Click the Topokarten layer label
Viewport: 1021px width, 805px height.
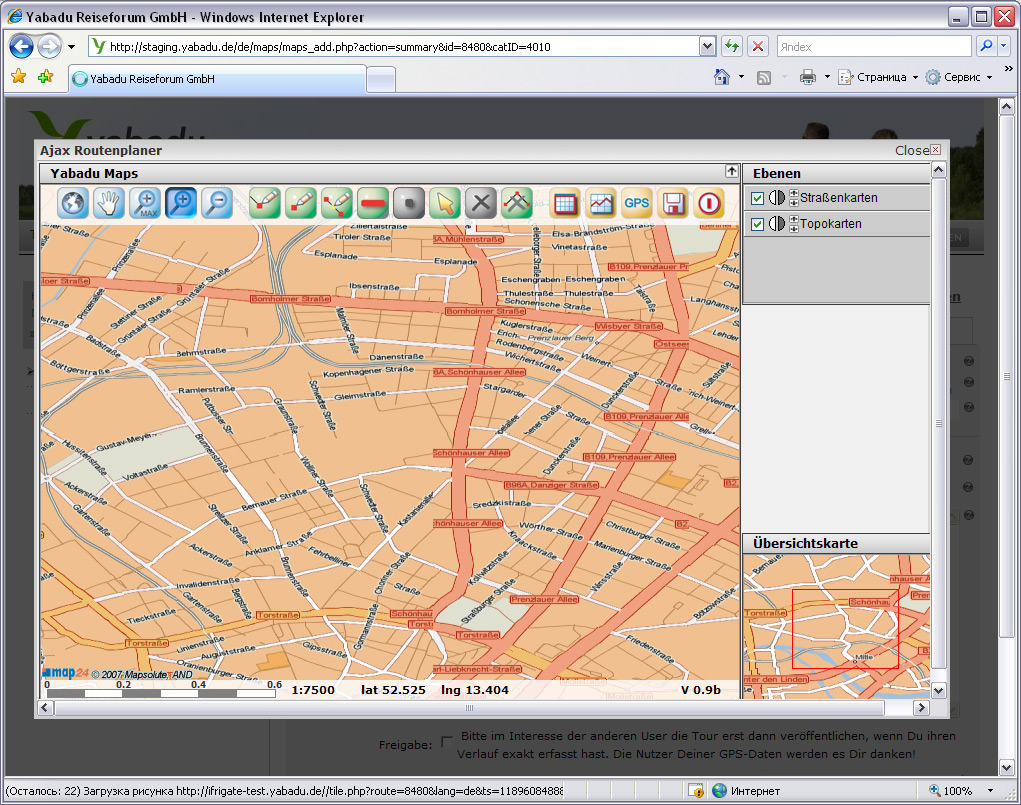point(831,223)
